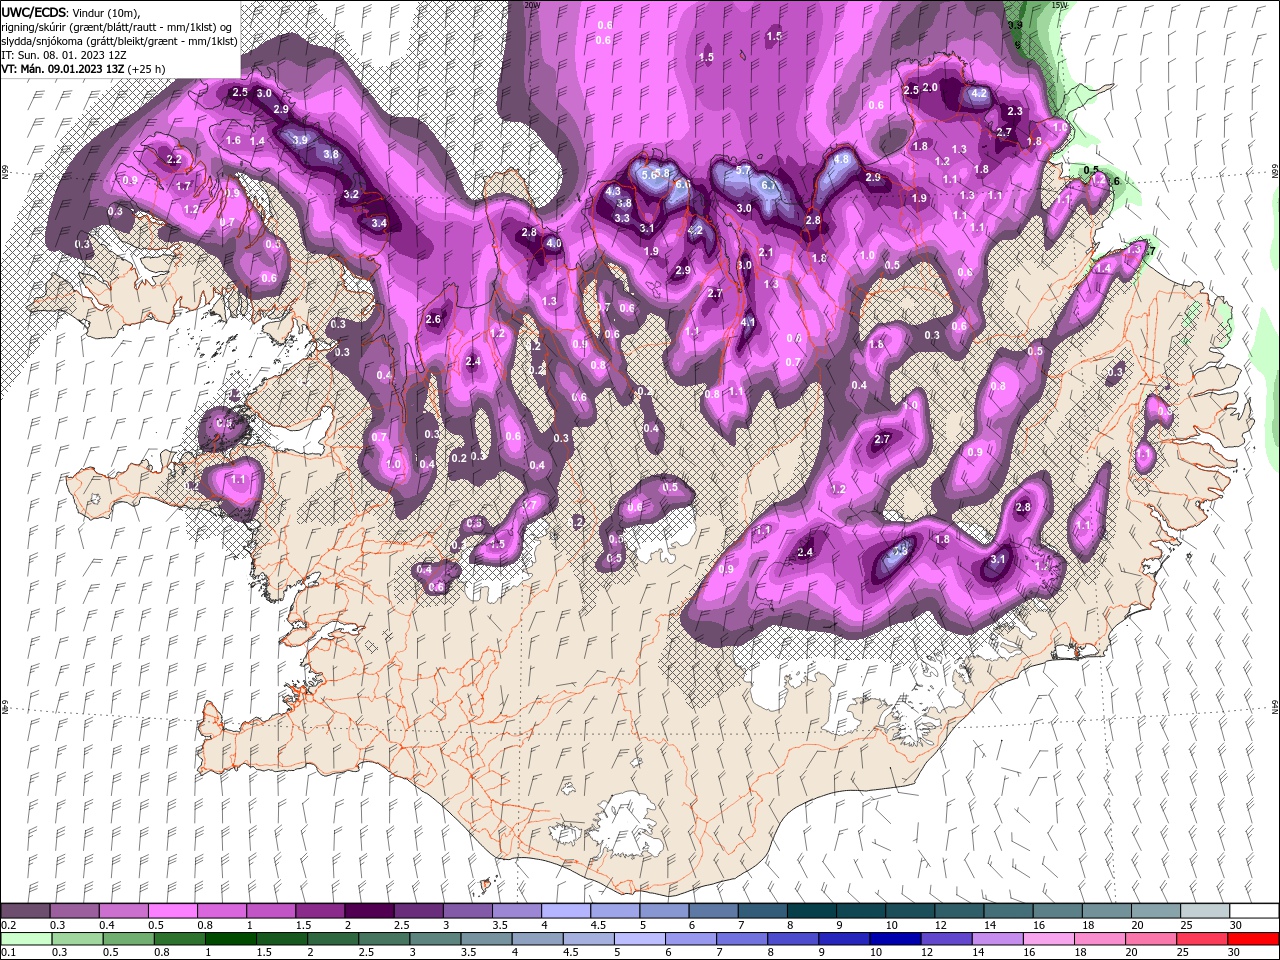Click the 4.1 precipitation value on the map

[748, 322]
